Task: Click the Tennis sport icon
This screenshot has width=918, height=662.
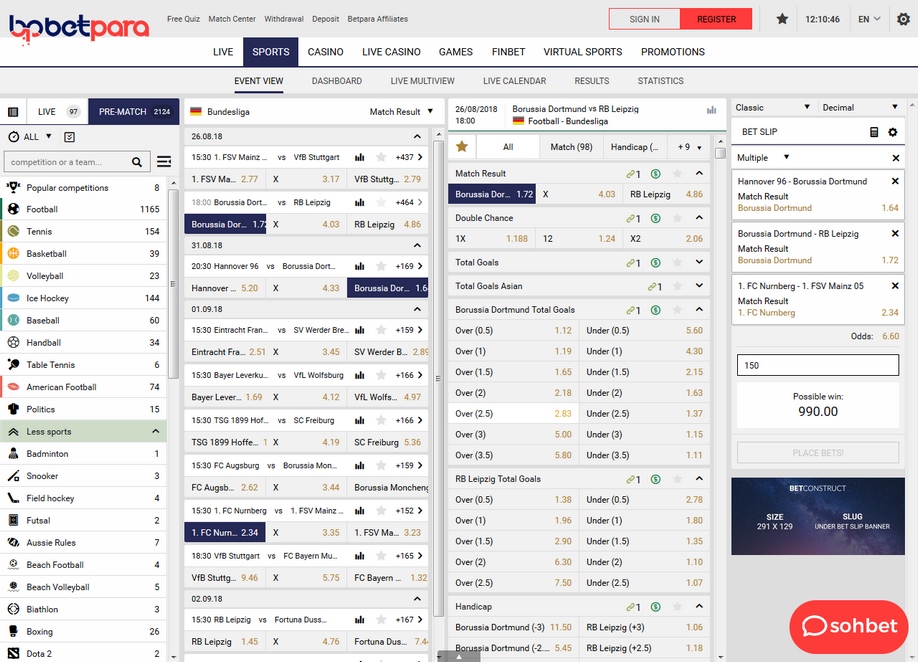Action: (x=13, y=231)
